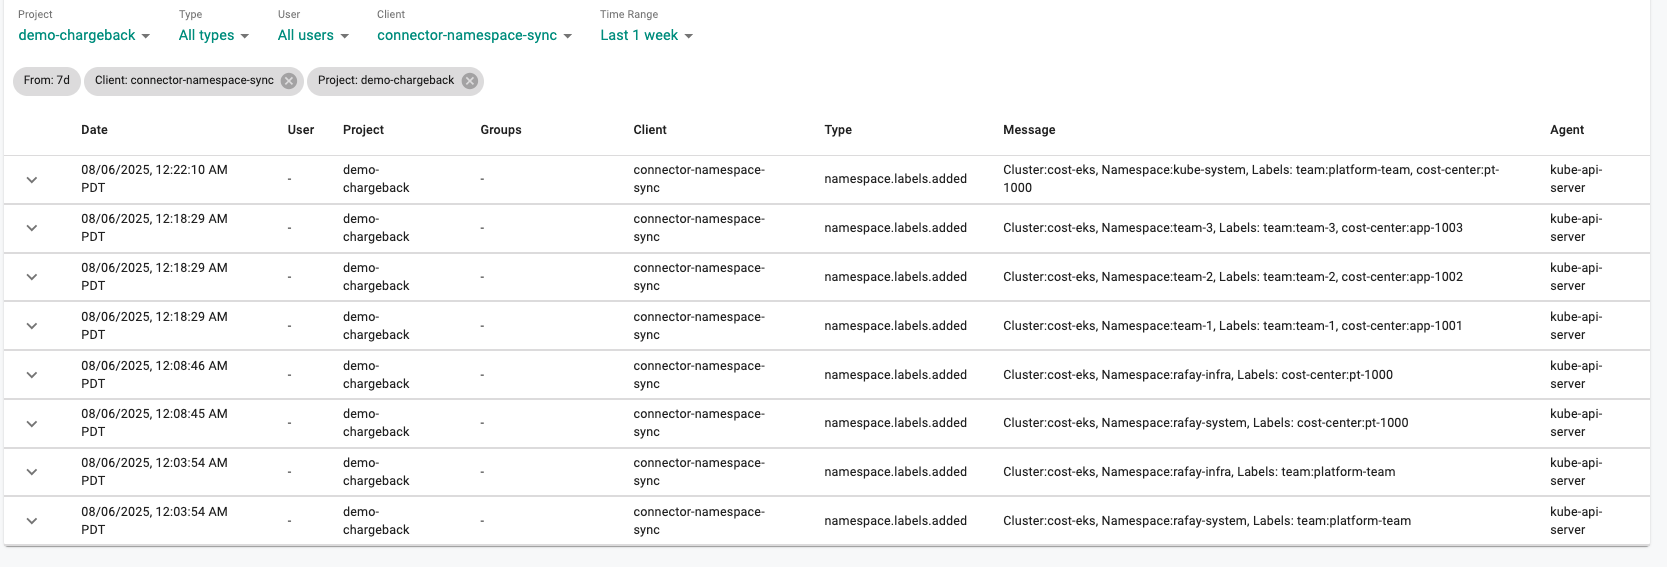
Task: Open the Project demo-chargeback dropdown
Action: point(84,35)
